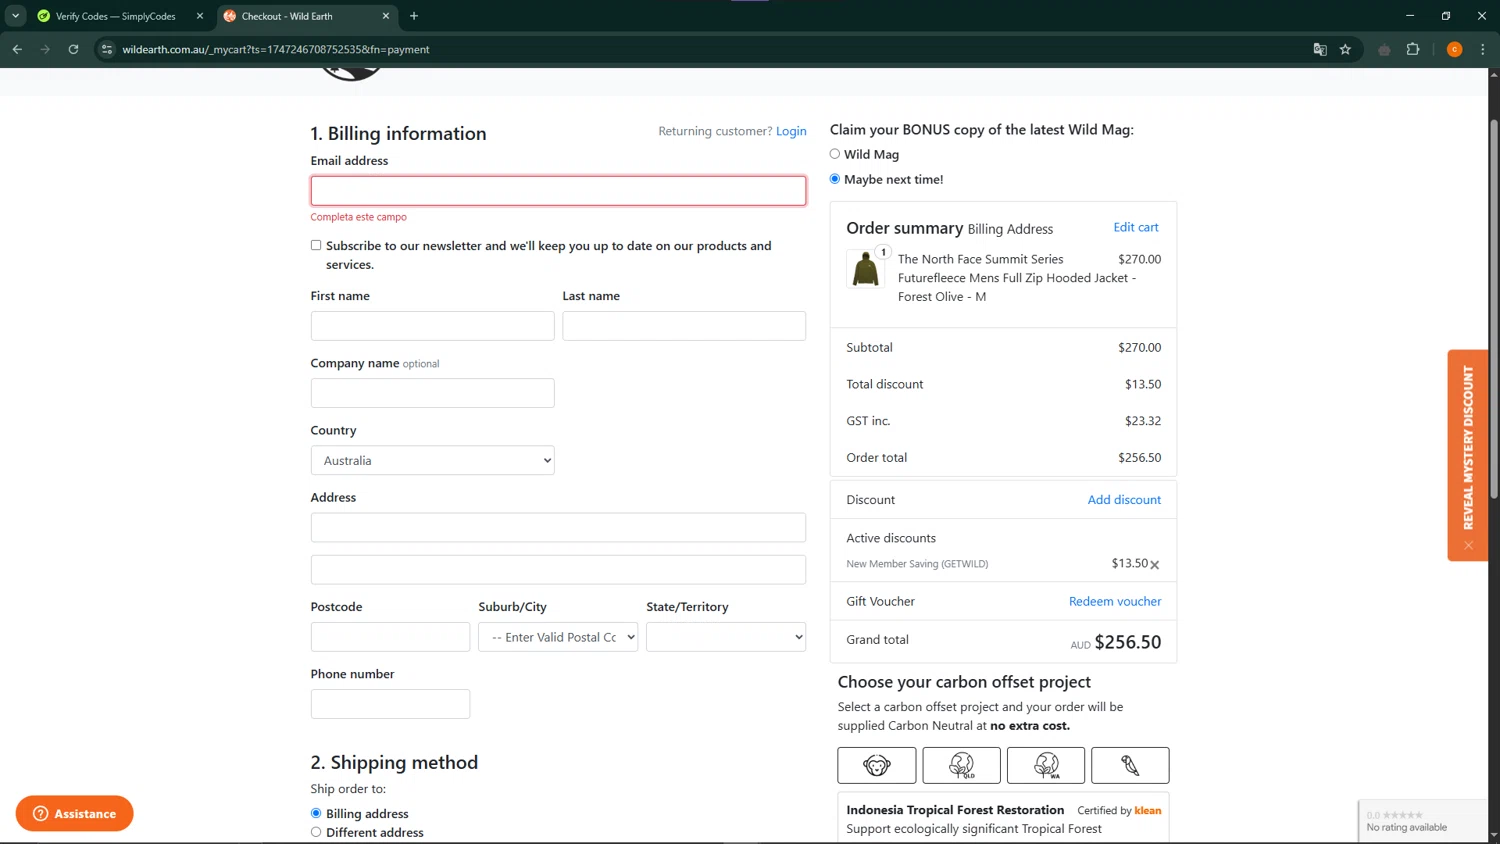Open the Suburb/City dropdown
Screen dimensions: 1500x844
pos(558,637)
